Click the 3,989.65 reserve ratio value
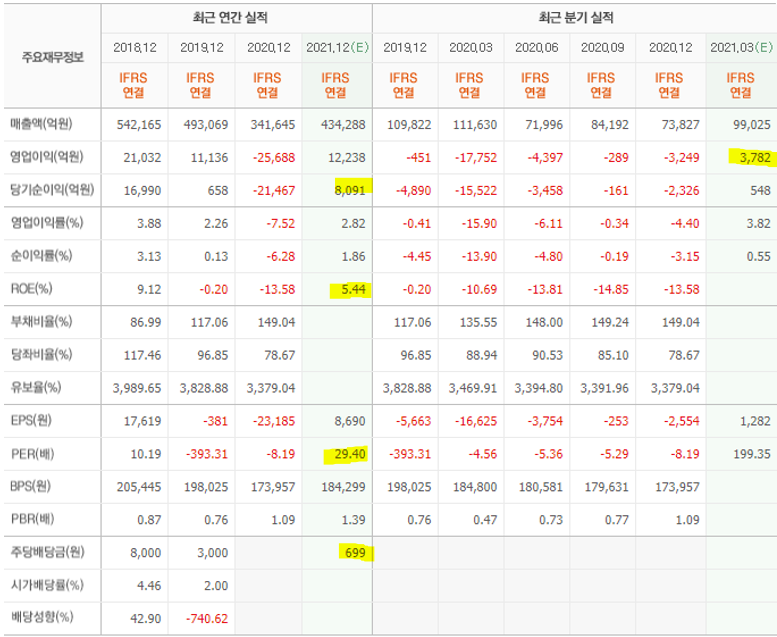This screenshot has height=637, width=777. 137,388
